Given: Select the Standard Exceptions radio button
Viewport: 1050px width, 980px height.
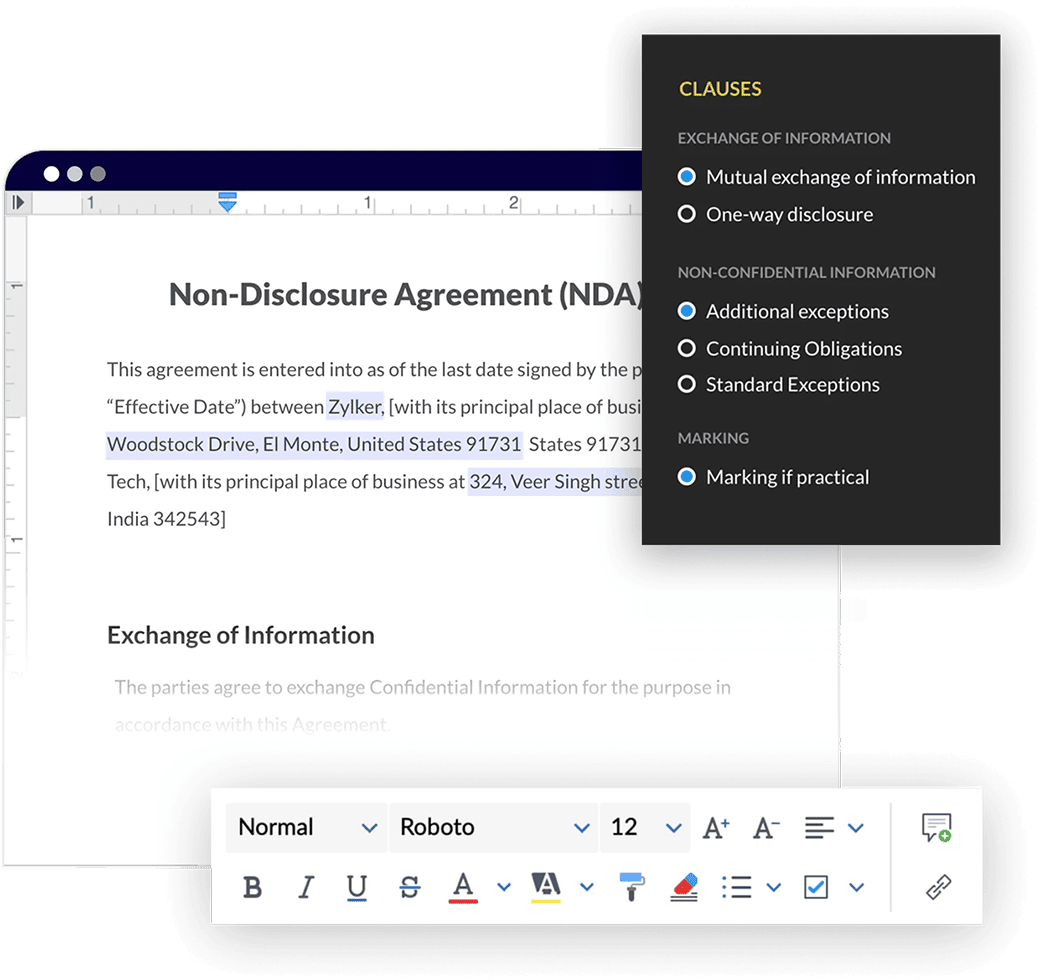Looking at the screenshot, I should (687, 385).
